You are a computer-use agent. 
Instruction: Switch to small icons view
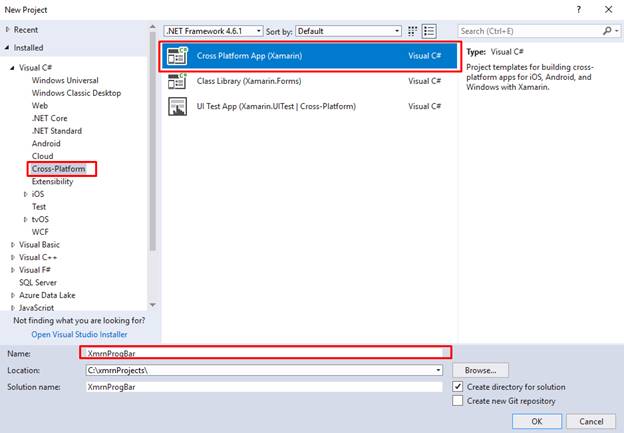coord(412,31)
